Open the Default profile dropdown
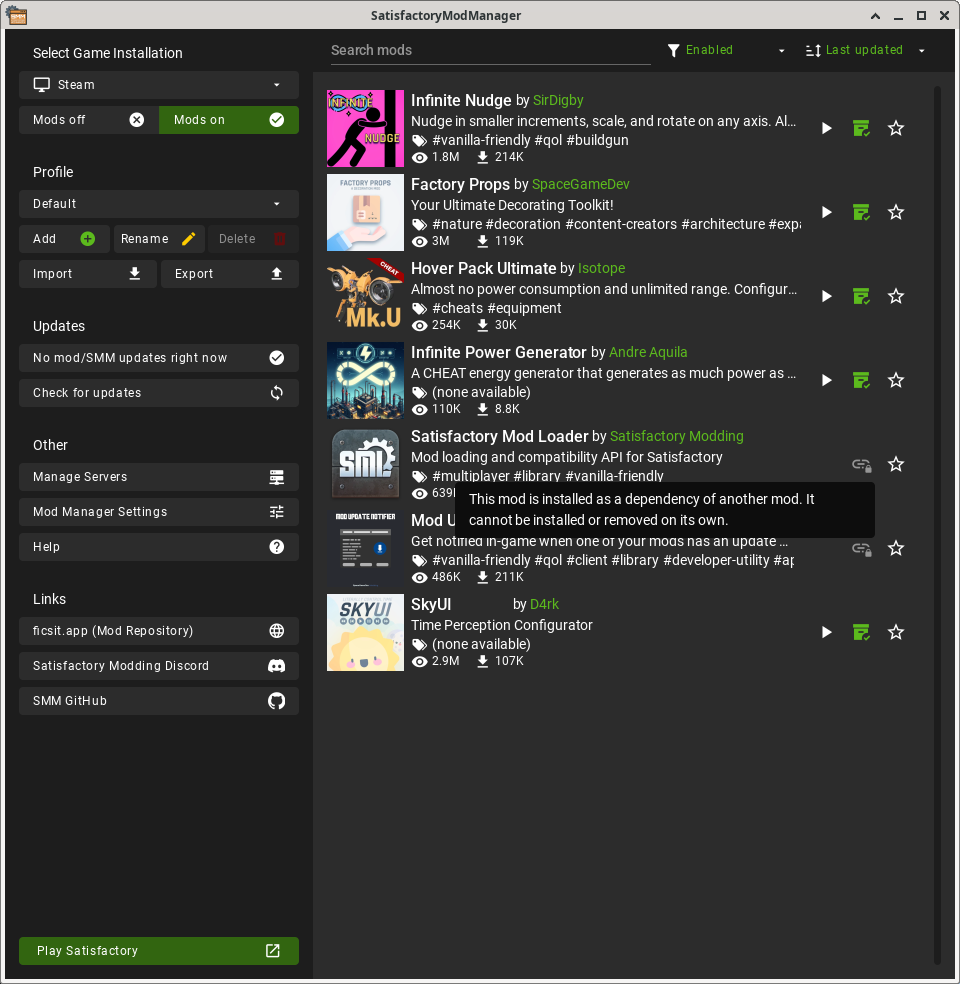This screenshot has width=960, height=984. tap(159, 204)
